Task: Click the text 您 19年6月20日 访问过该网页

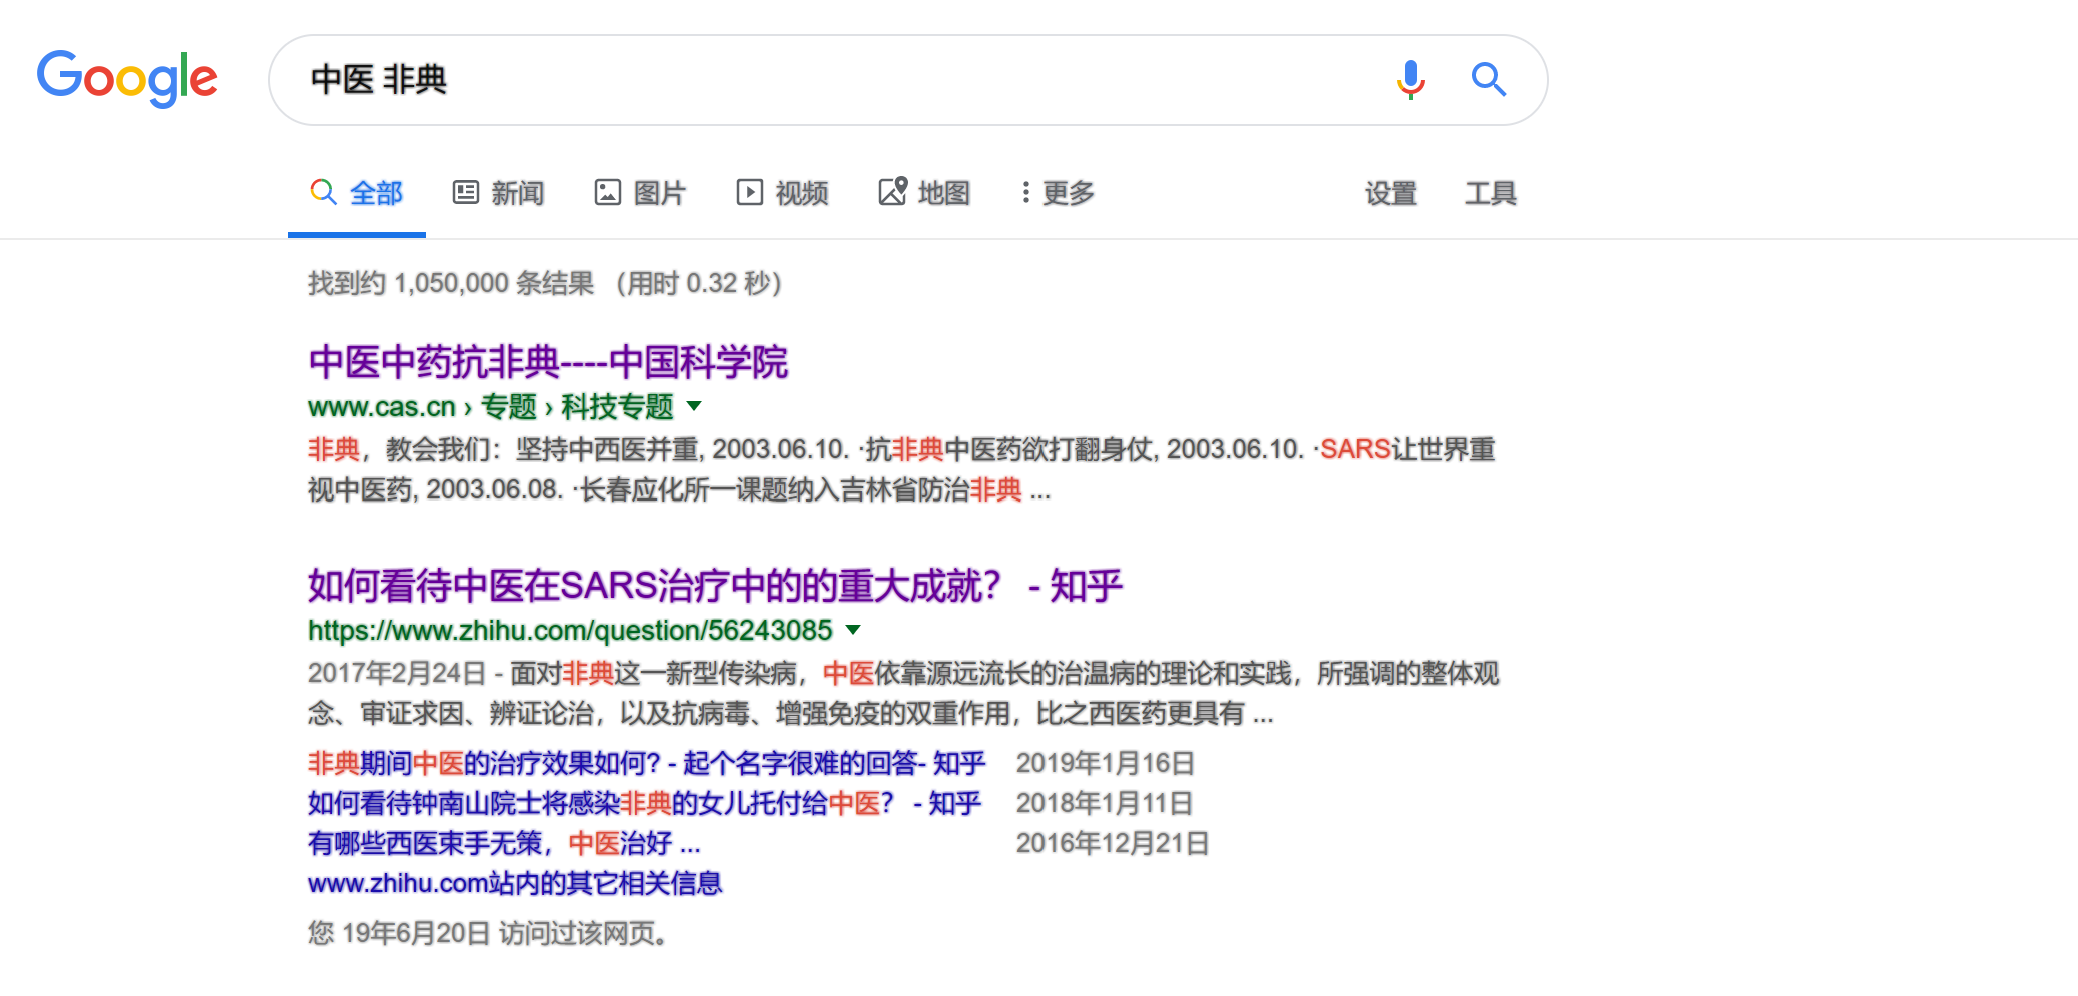Action: (488, 933)
